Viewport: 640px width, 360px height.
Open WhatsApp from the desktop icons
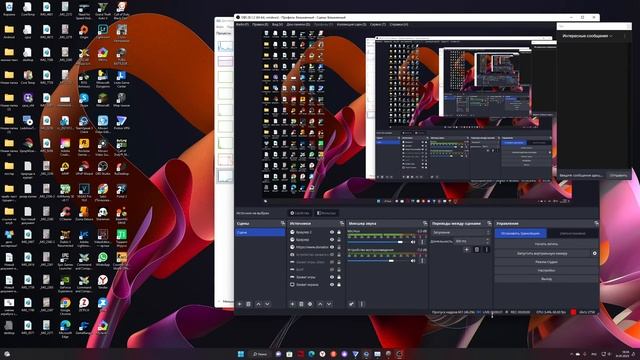coord(103,259)
